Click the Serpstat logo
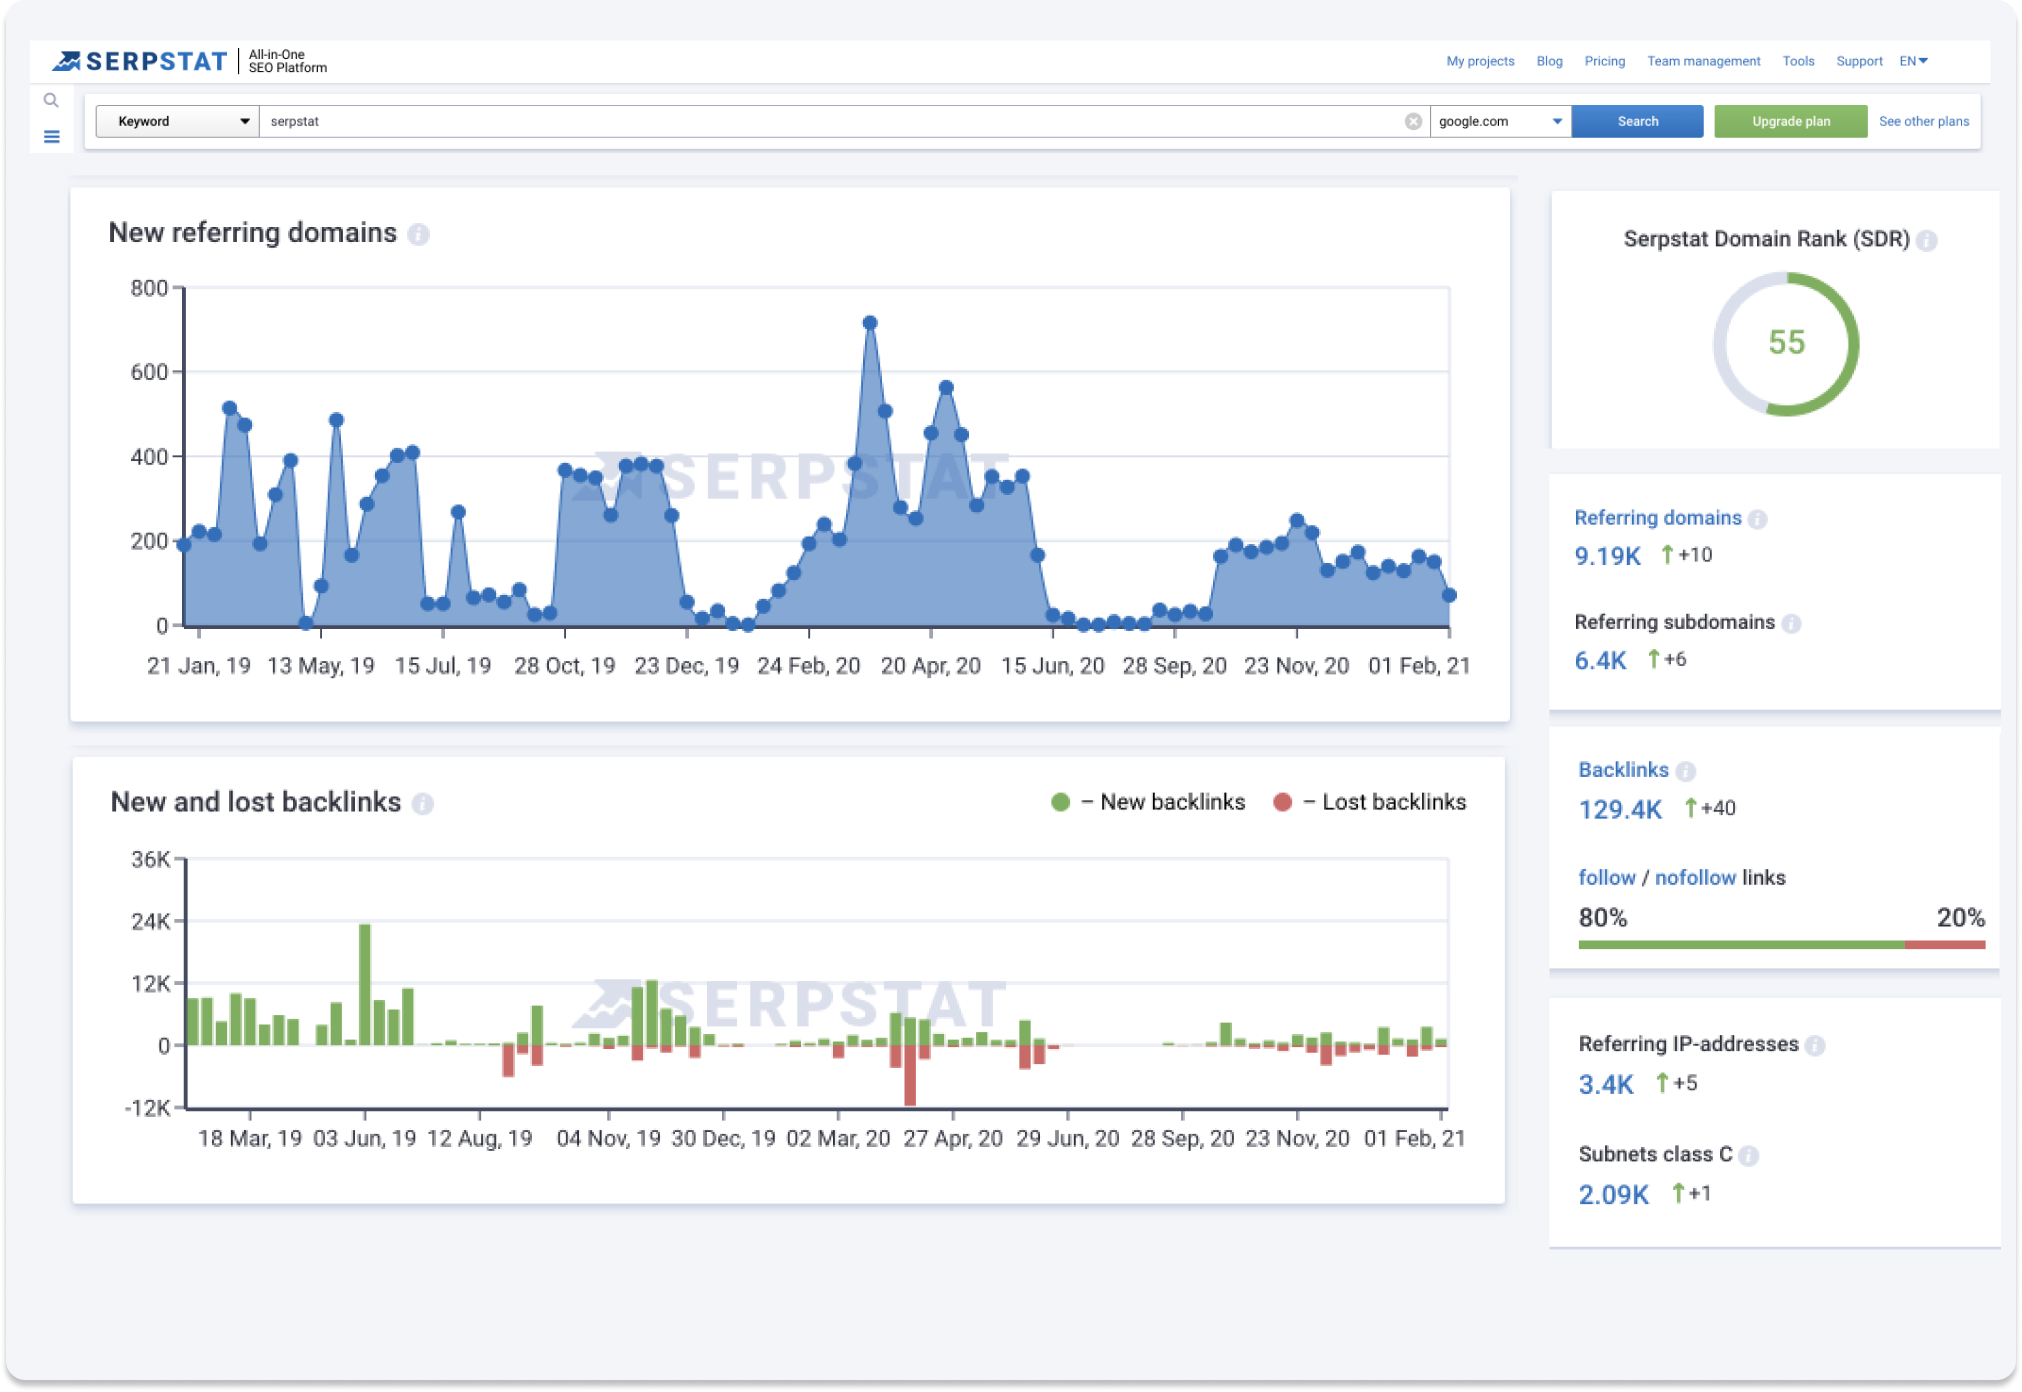 [140, 61]
